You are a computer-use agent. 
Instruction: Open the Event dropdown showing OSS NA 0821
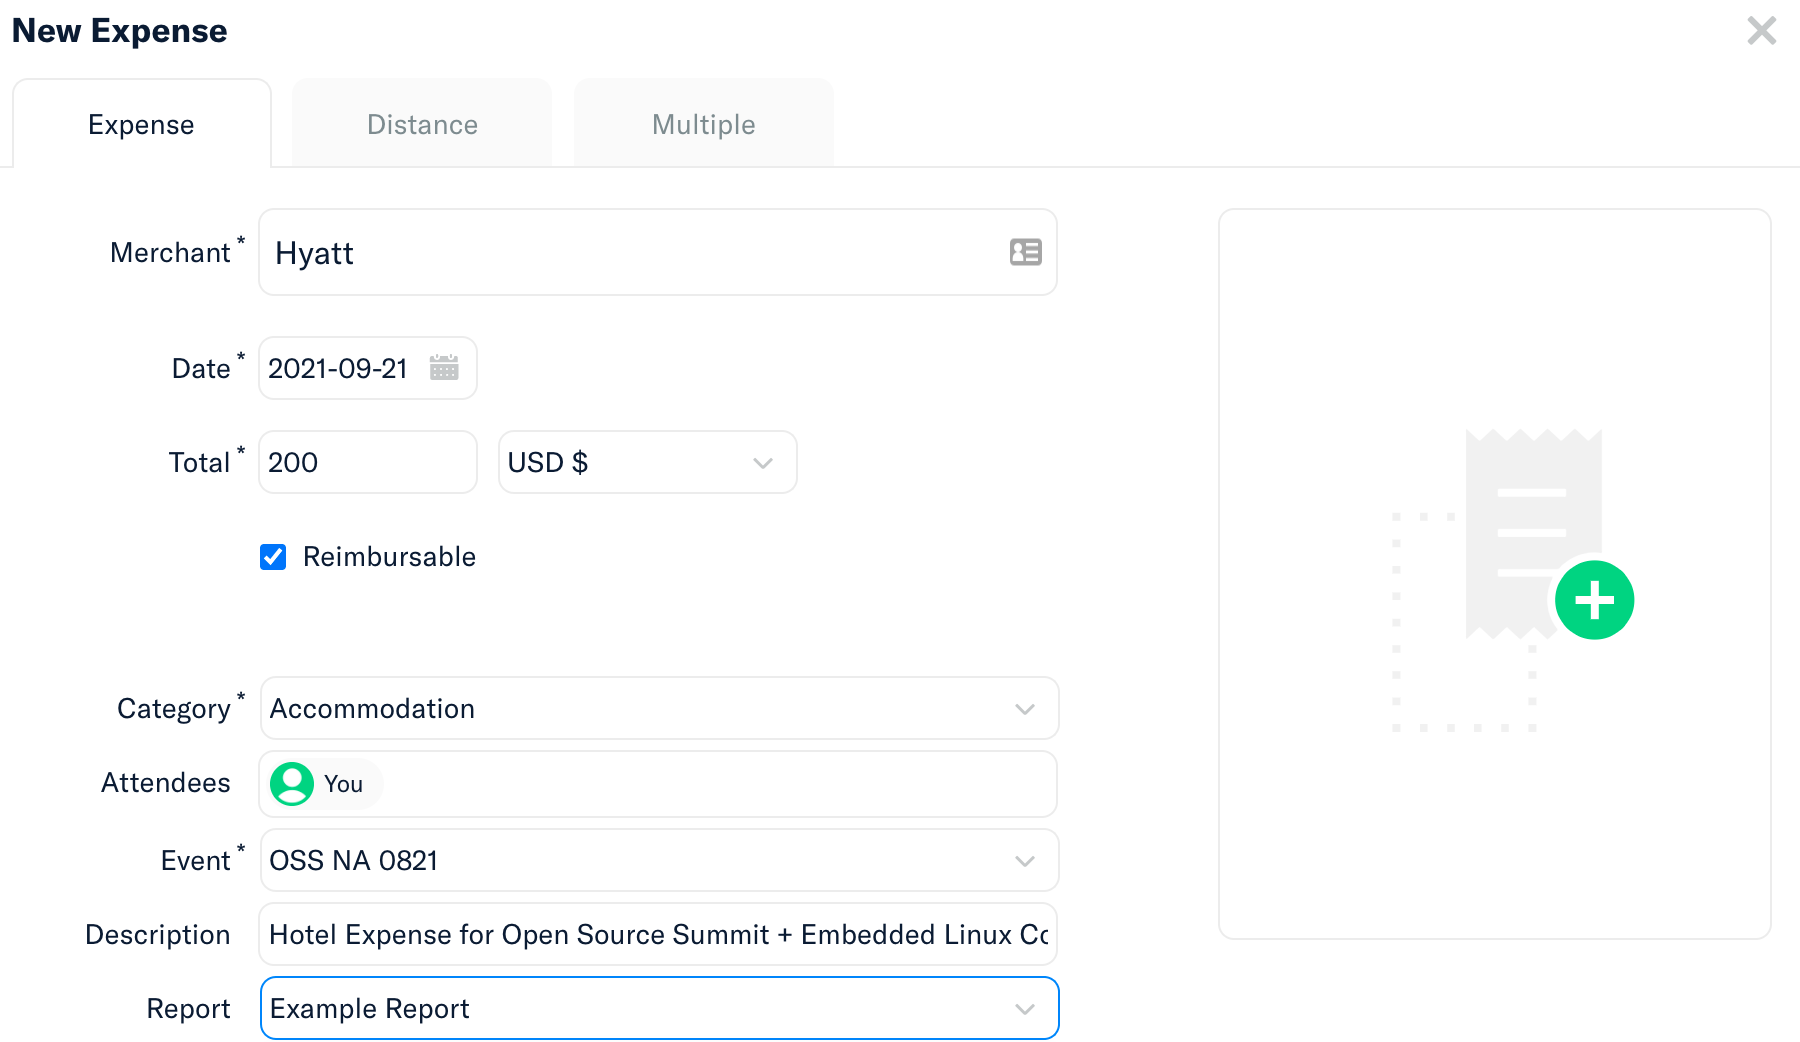click(x=658, y=861)
